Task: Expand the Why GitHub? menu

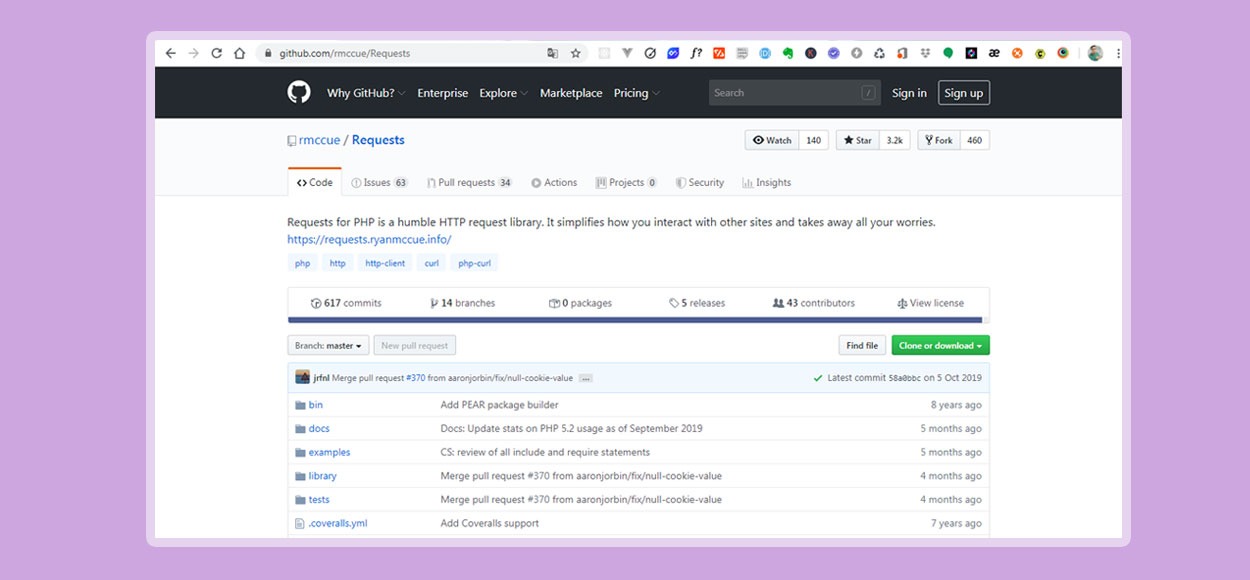Action: point(366,93)
